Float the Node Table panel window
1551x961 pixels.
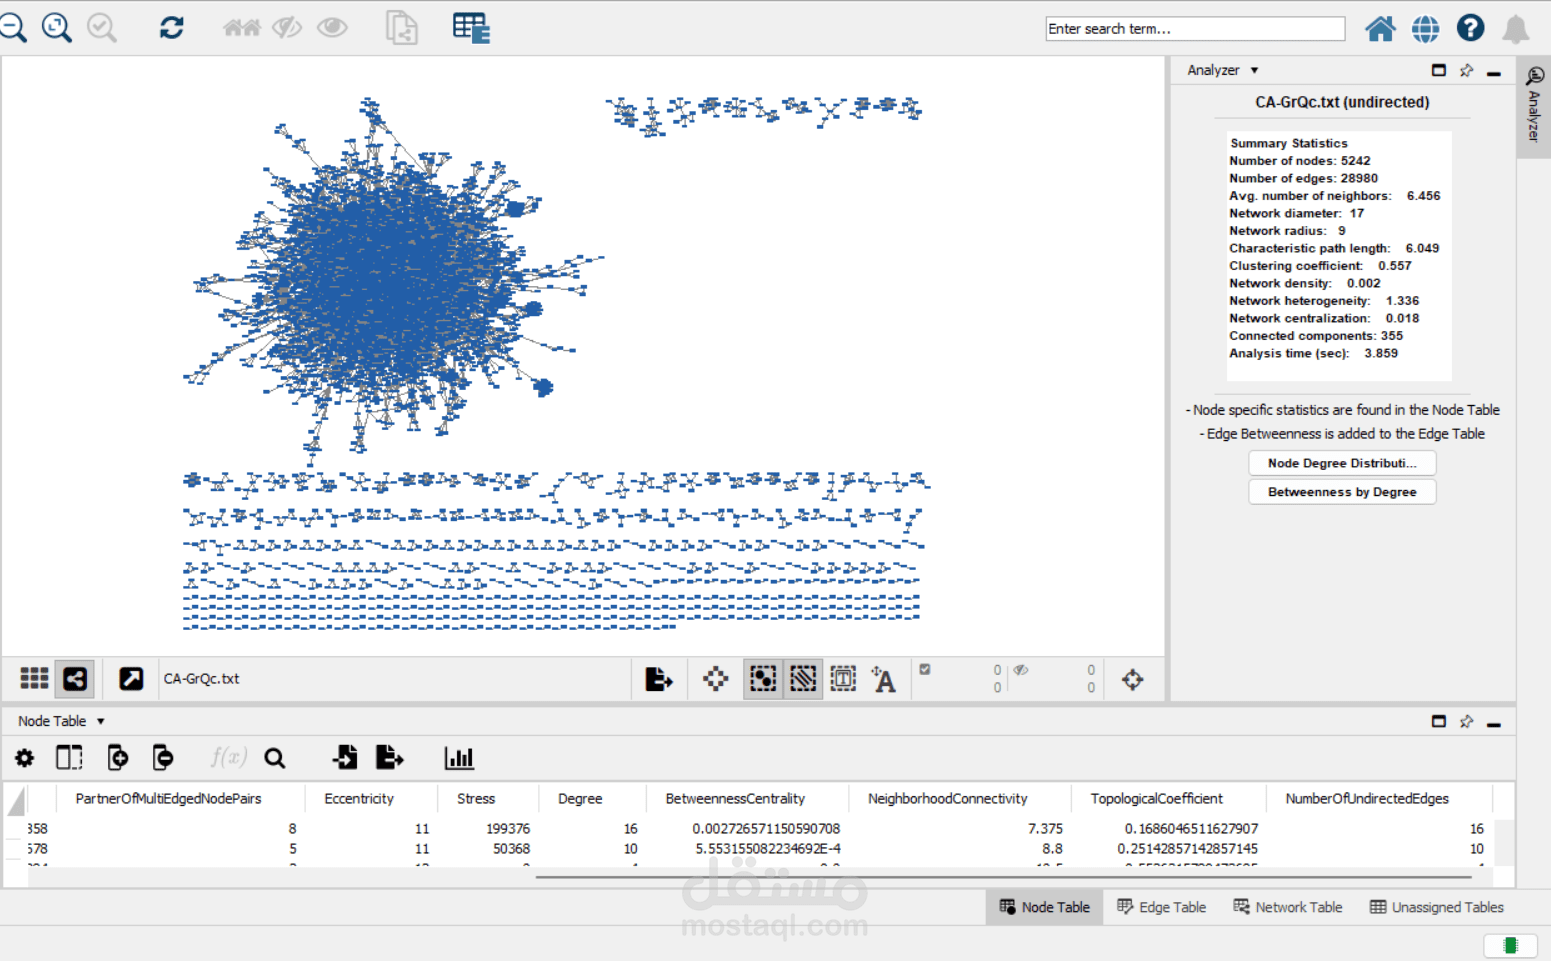[1439, 721]
